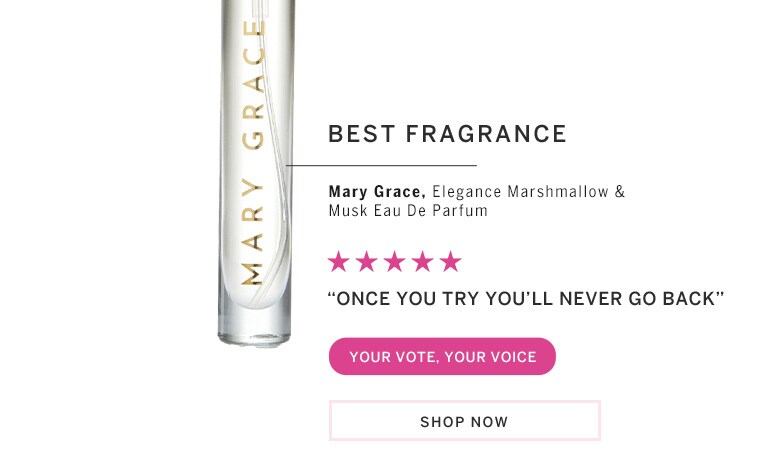
Task: Click the first pink rating star
Action: [x=338, y=262]
